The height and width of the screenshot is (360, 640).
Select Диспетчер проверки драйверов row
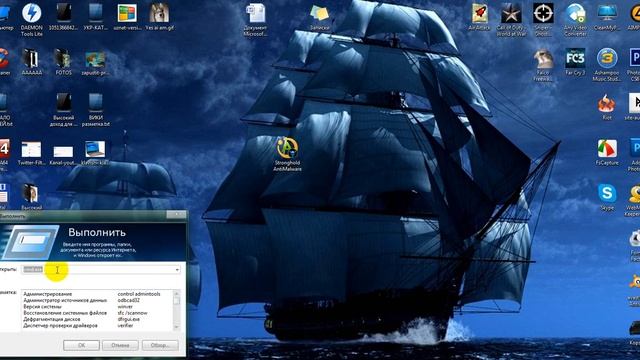point(97,326)
